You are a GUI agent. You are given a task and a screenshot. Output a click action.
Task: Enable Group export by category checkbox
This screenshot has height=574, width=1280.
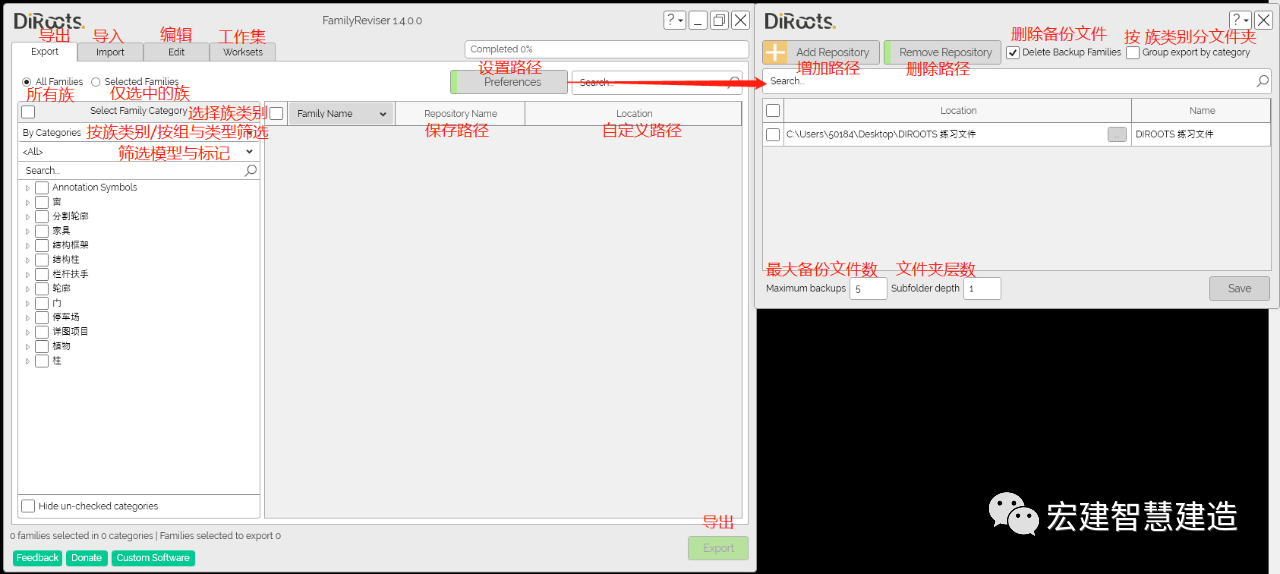click(1133, 52)
